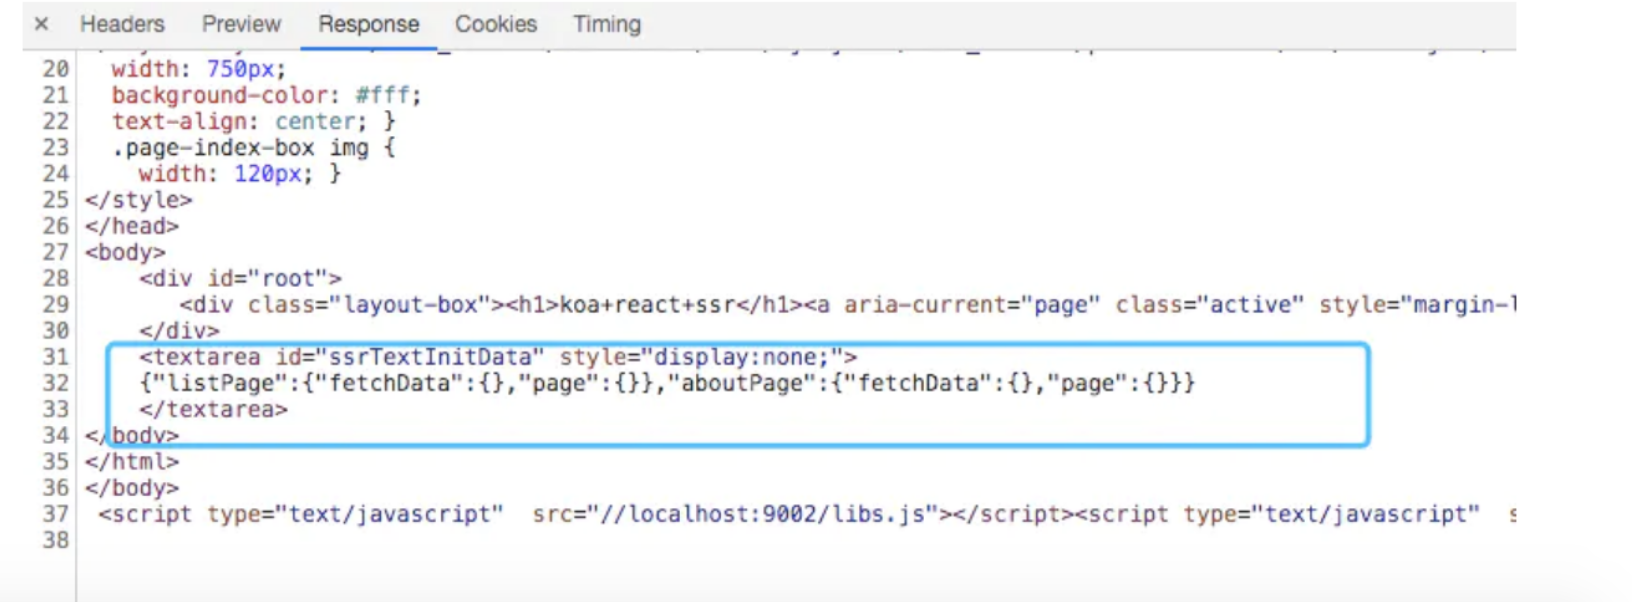Select the Response tab

[368, 24]
